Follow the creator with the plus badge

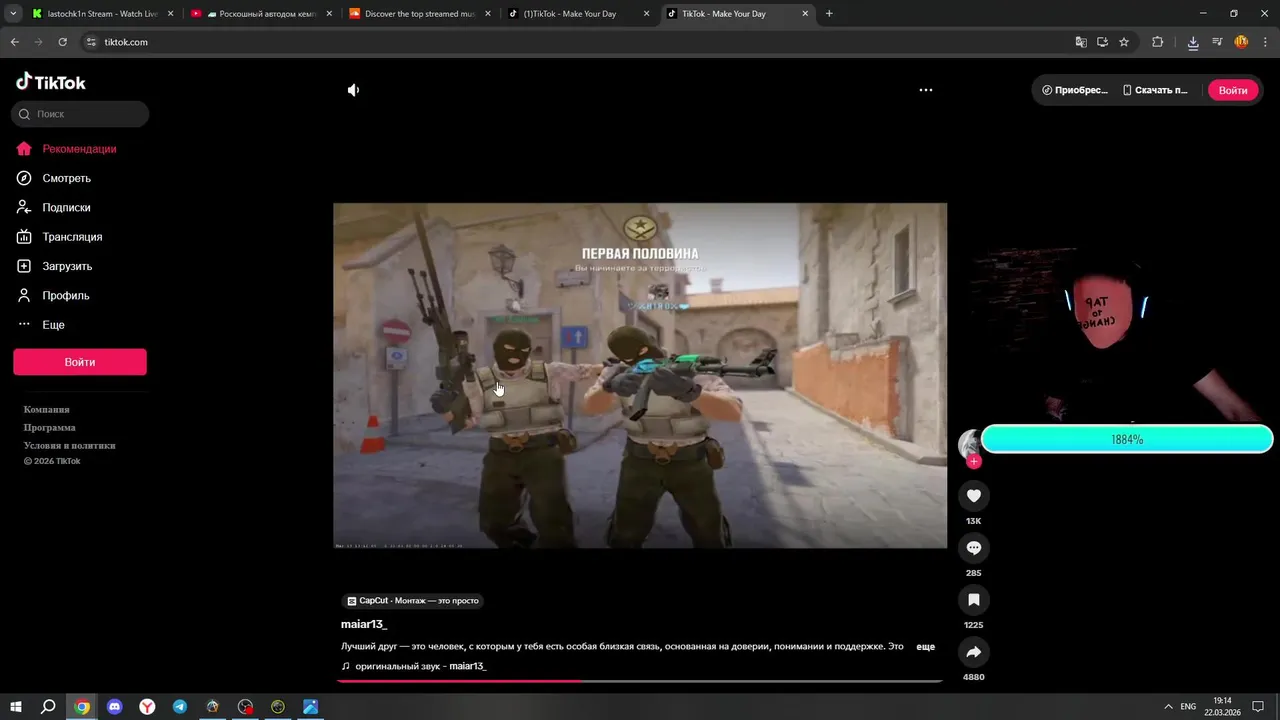(974, 462)
